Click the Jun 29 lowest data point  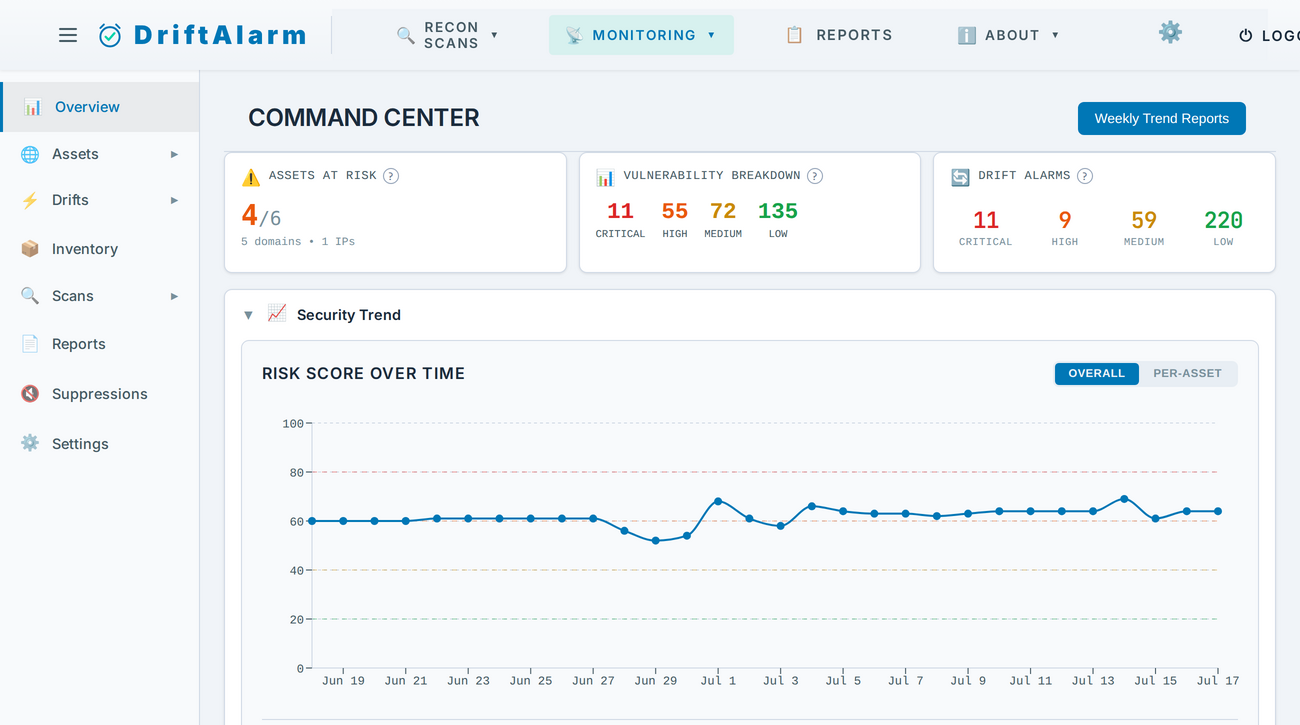656,541
